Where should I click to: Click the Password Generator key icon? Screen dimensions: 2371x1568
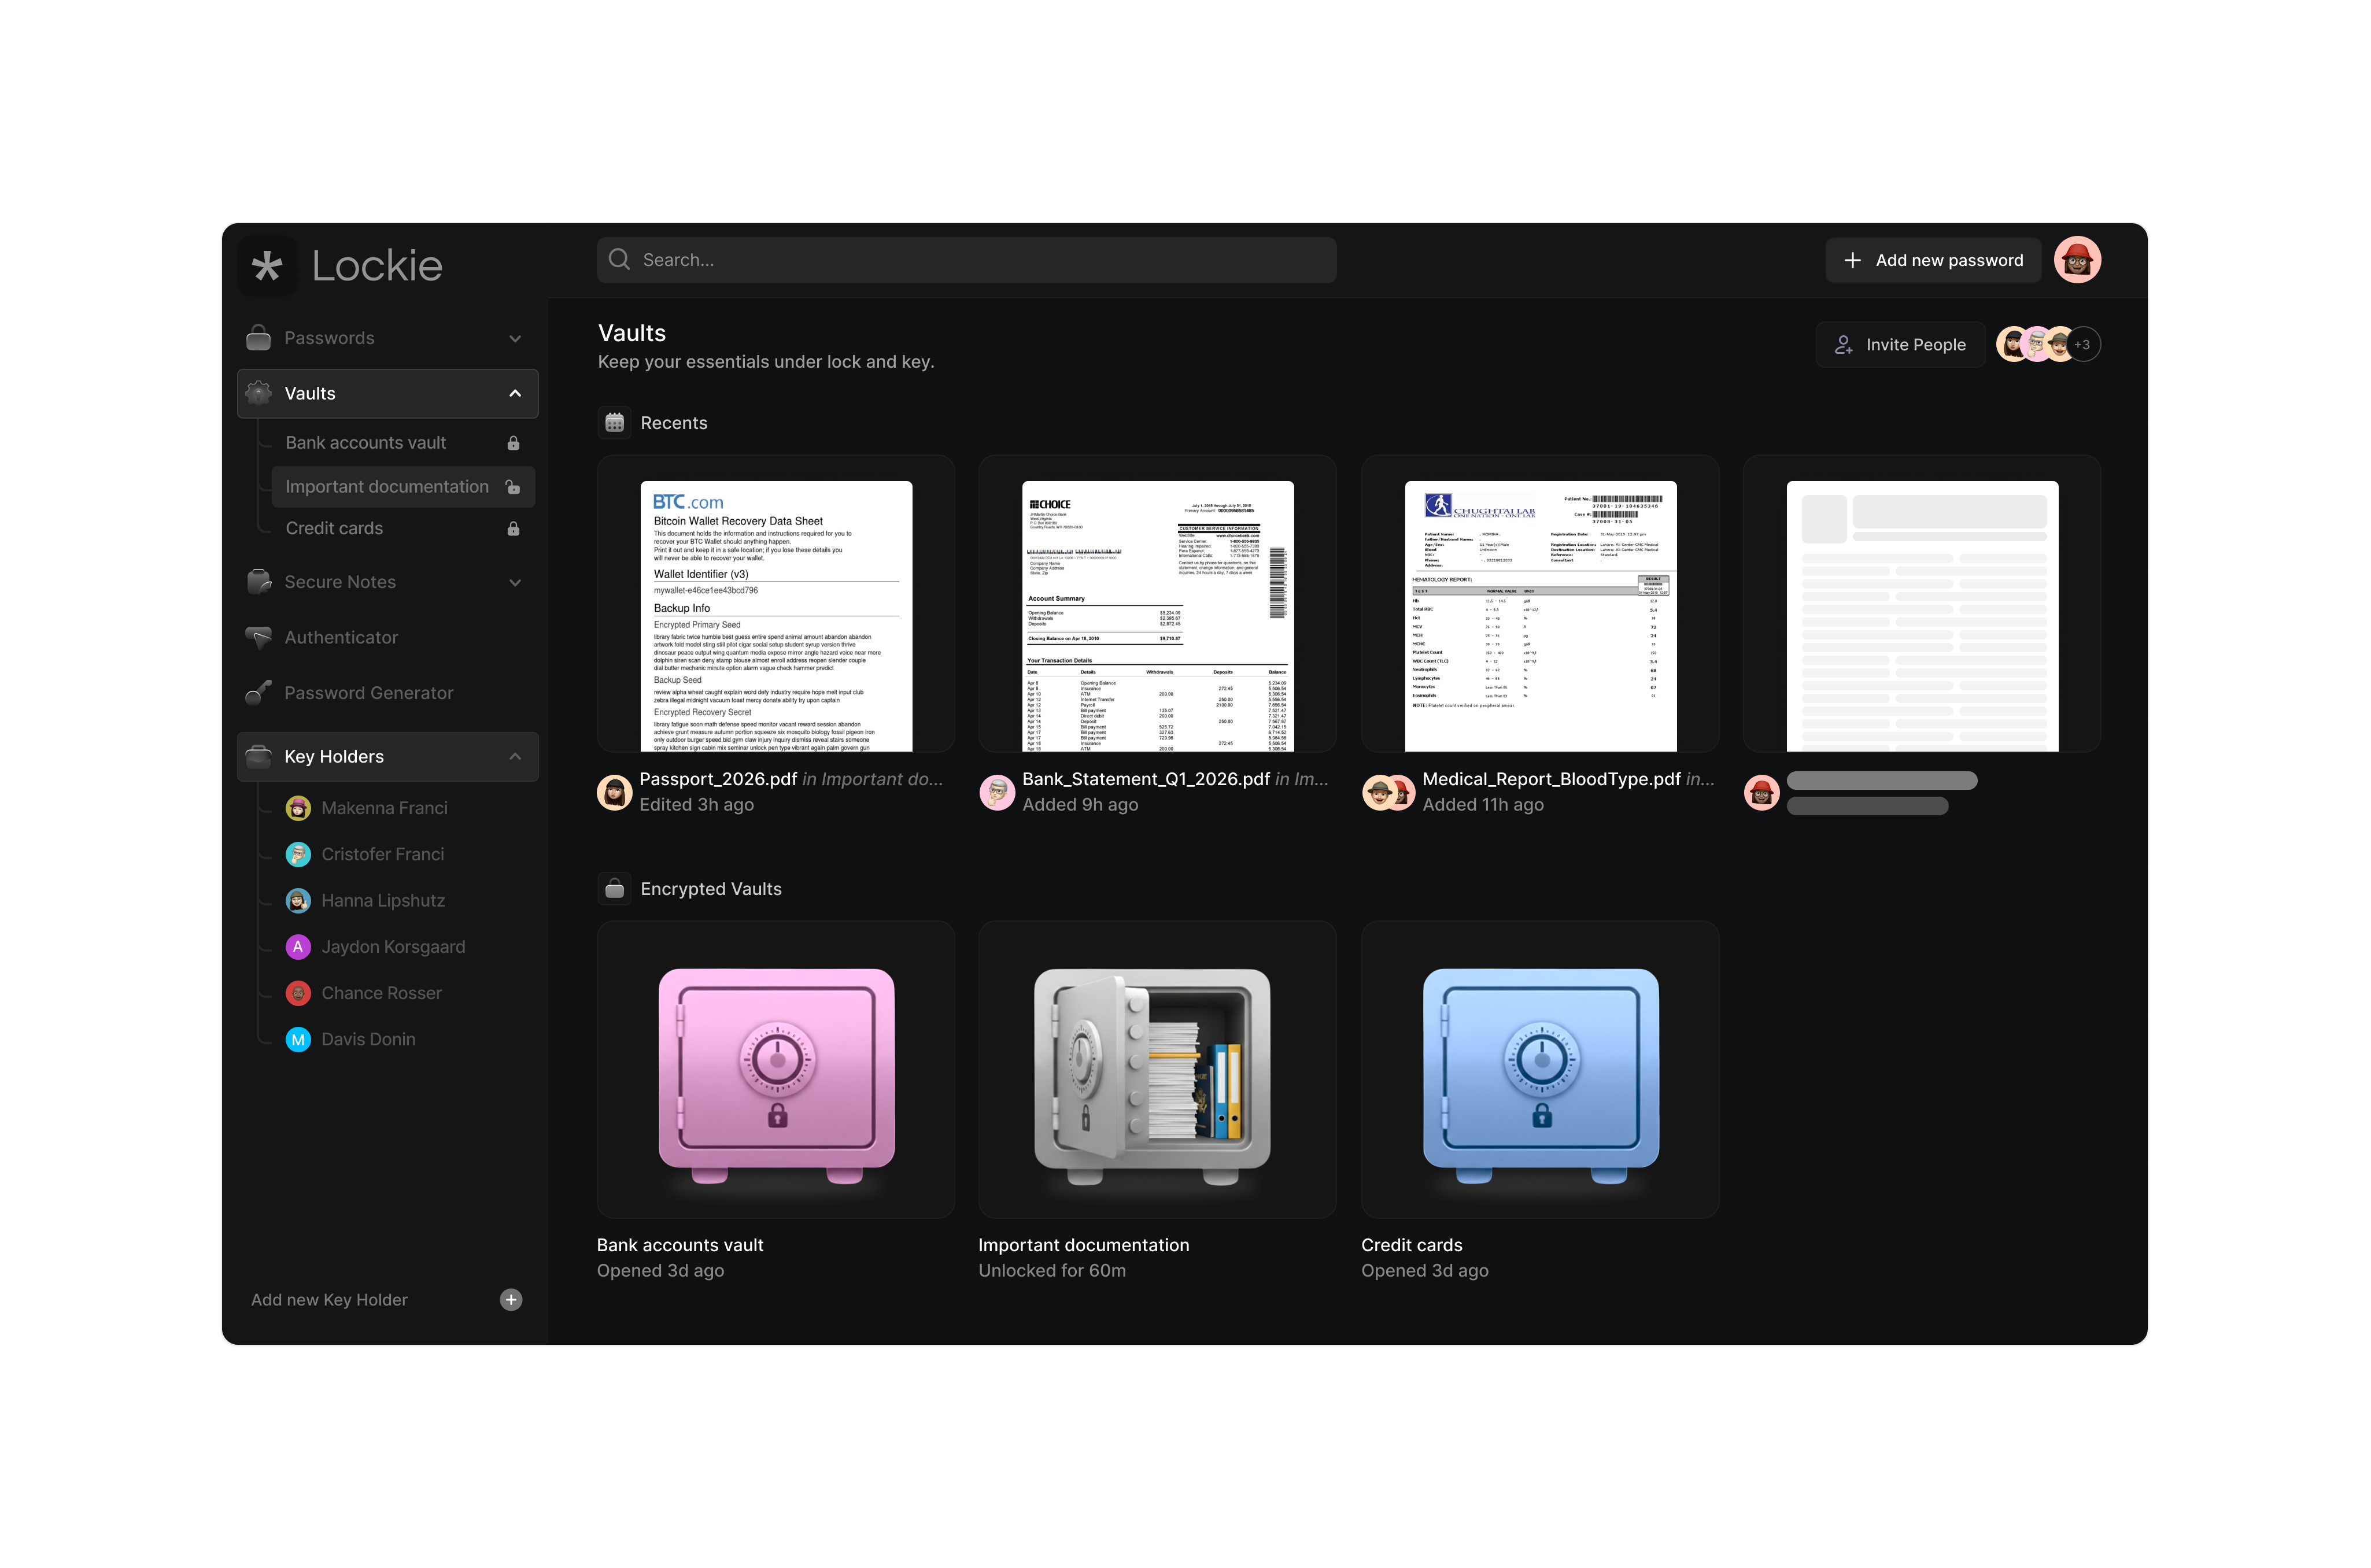pos(259,693)
